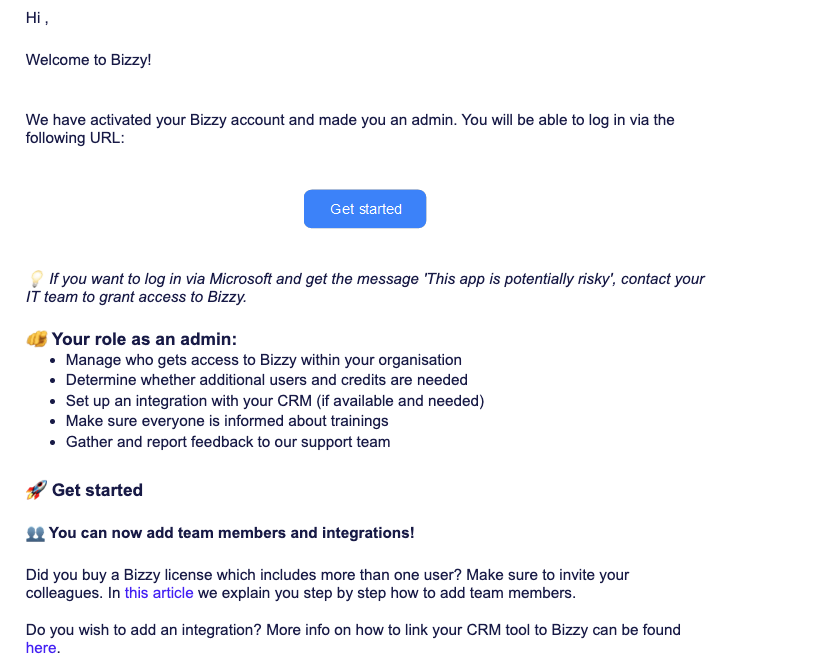This screenshot has width=816, height=665.
Task: Click 'Welcome to Bizzy!' greeting line
Action: (88, 60)
